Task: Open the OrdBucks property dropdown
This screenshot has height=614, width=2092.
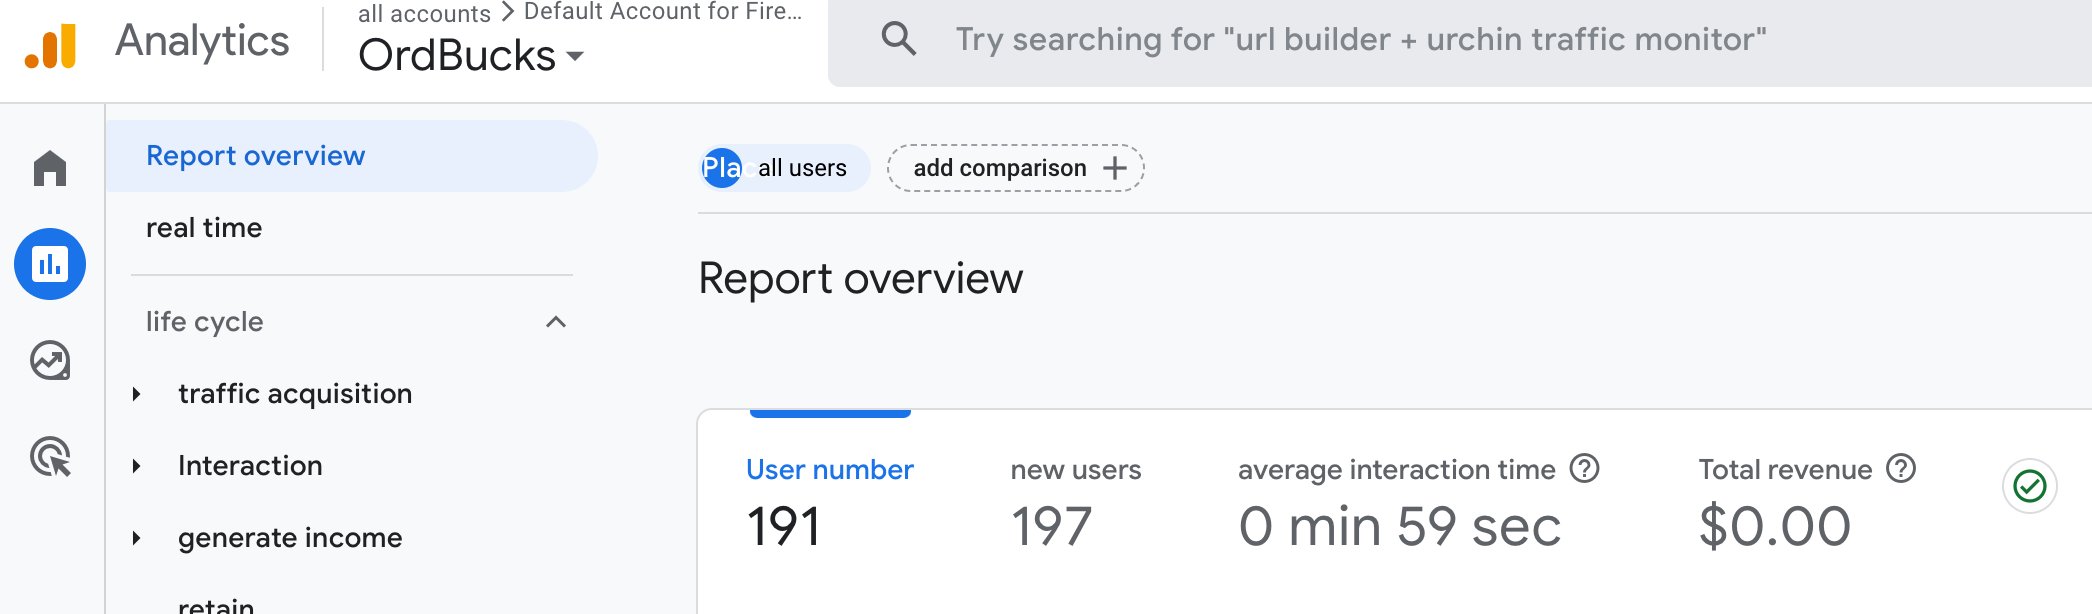Action: click(x=470, y=56)
